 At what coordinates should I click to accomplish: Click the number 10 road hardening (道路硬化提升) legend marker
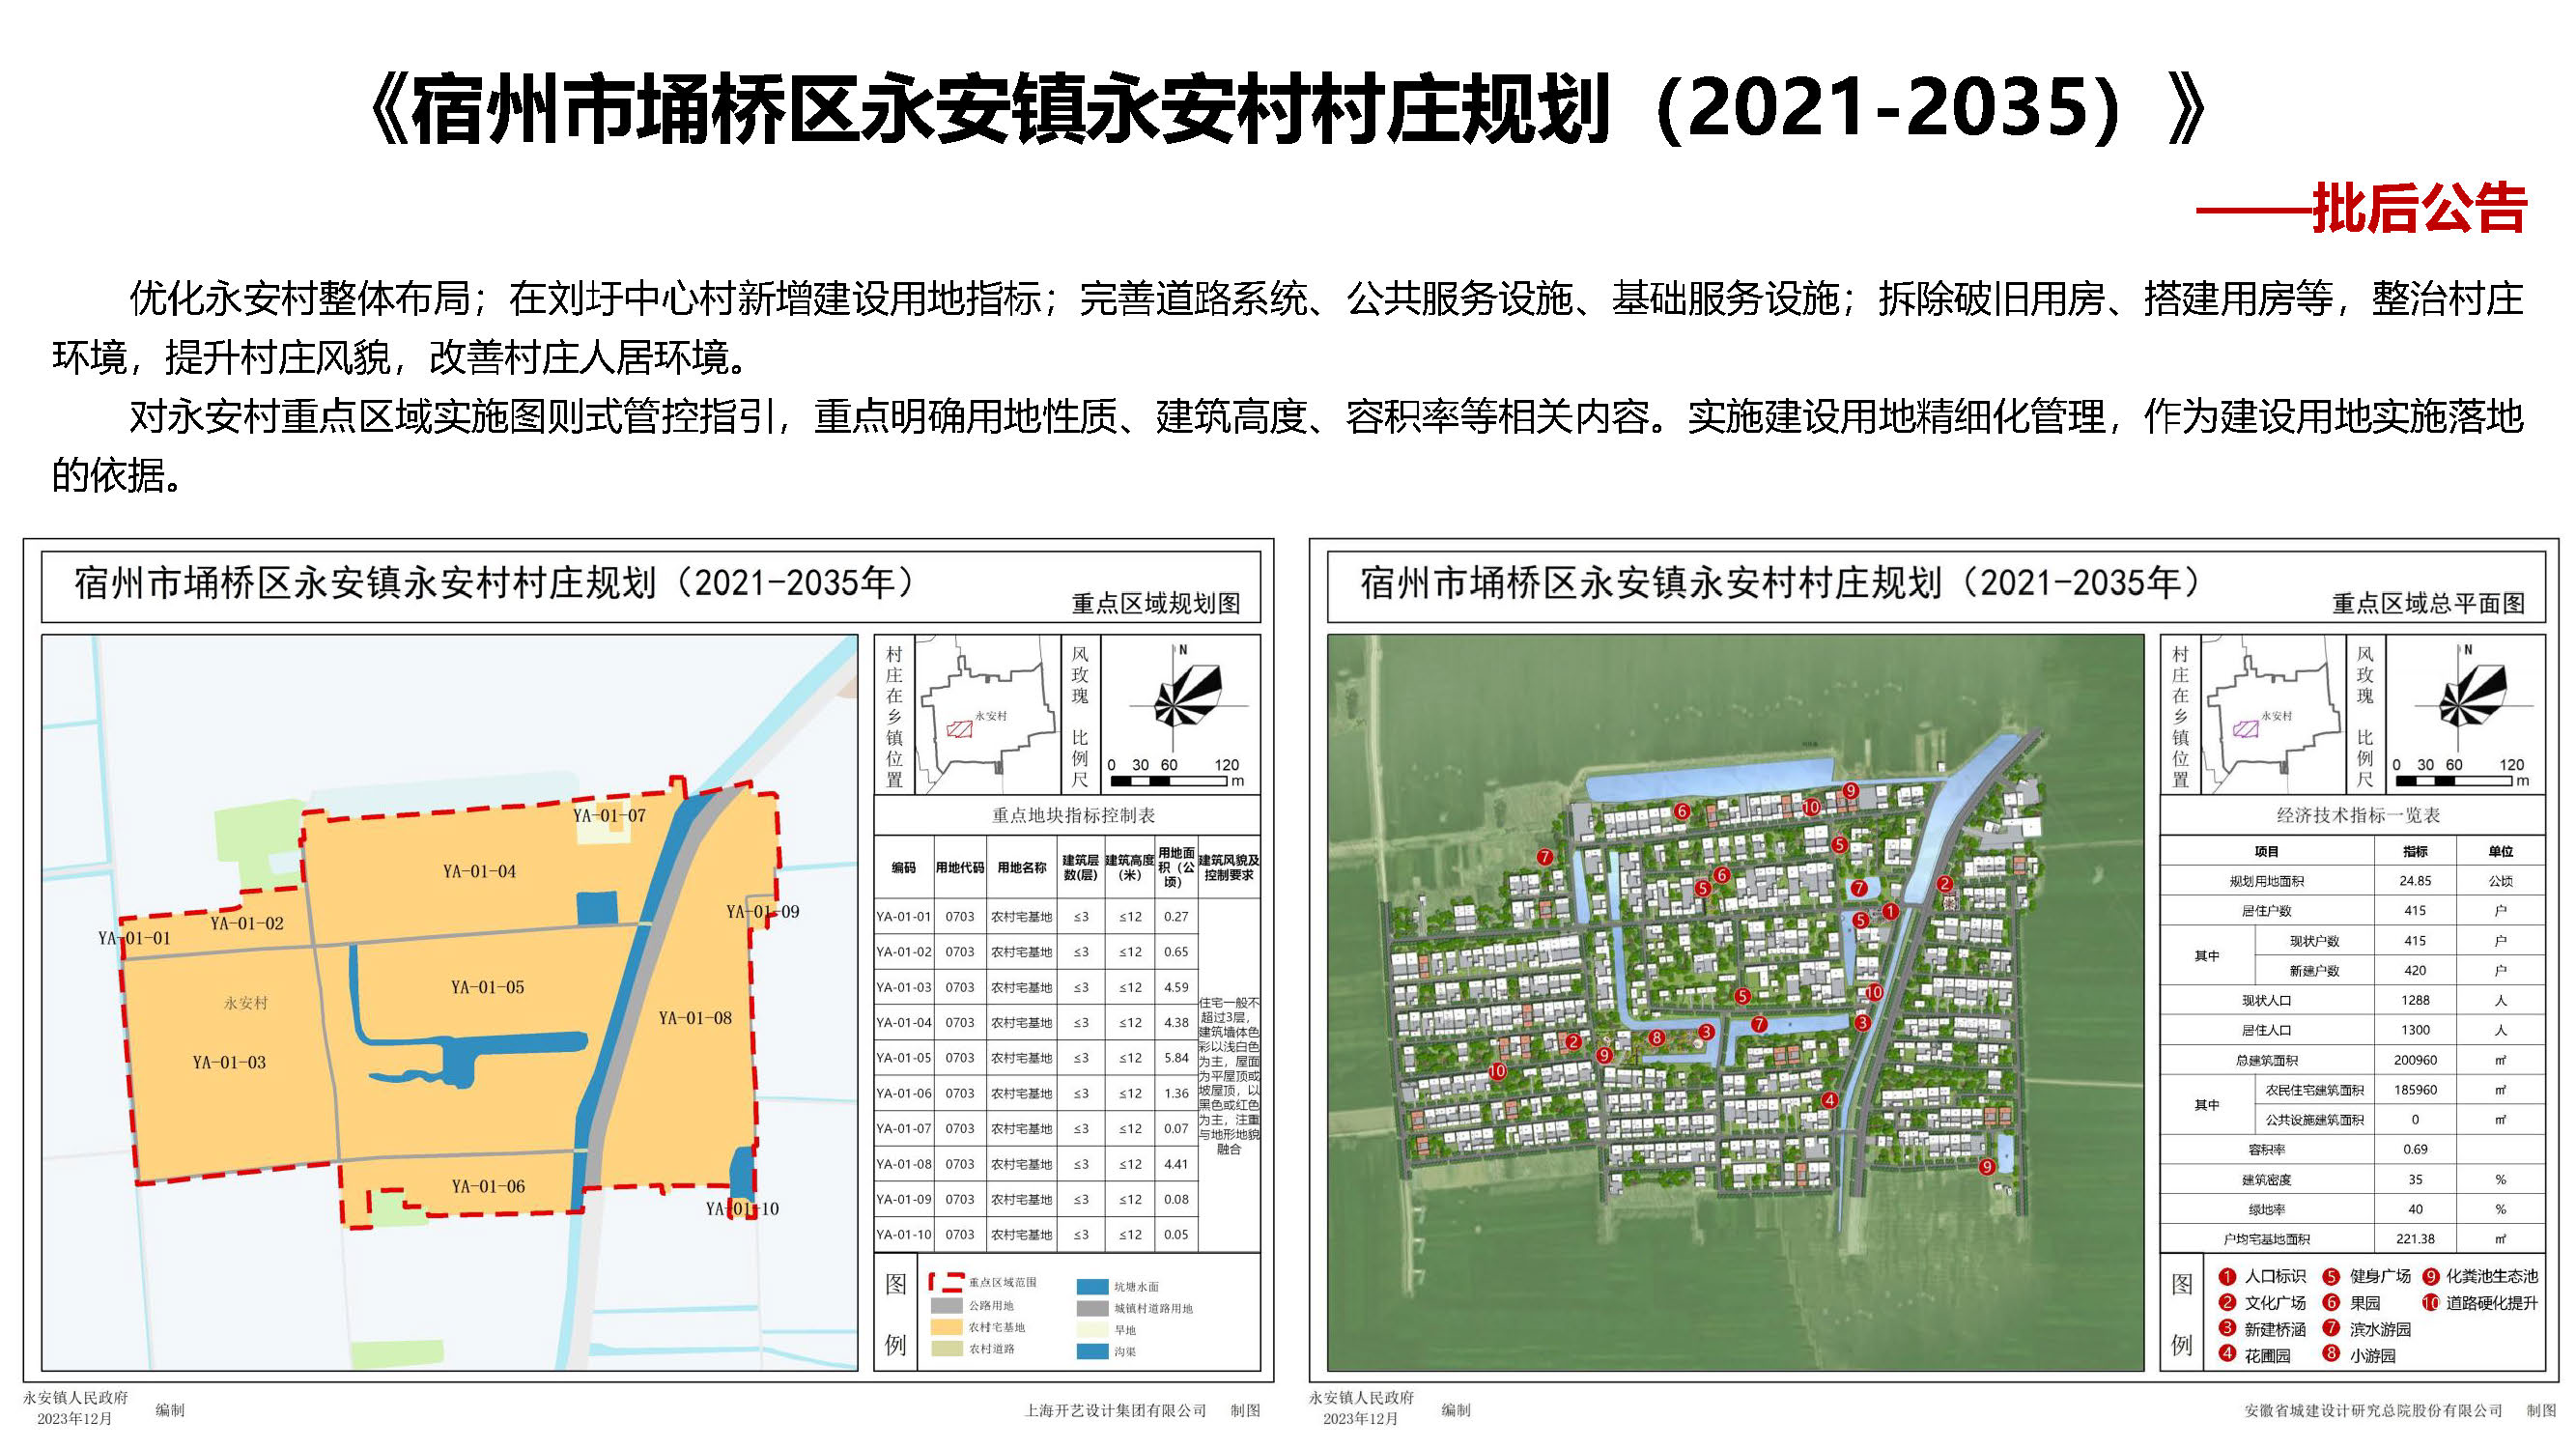click(2430, 1302)
